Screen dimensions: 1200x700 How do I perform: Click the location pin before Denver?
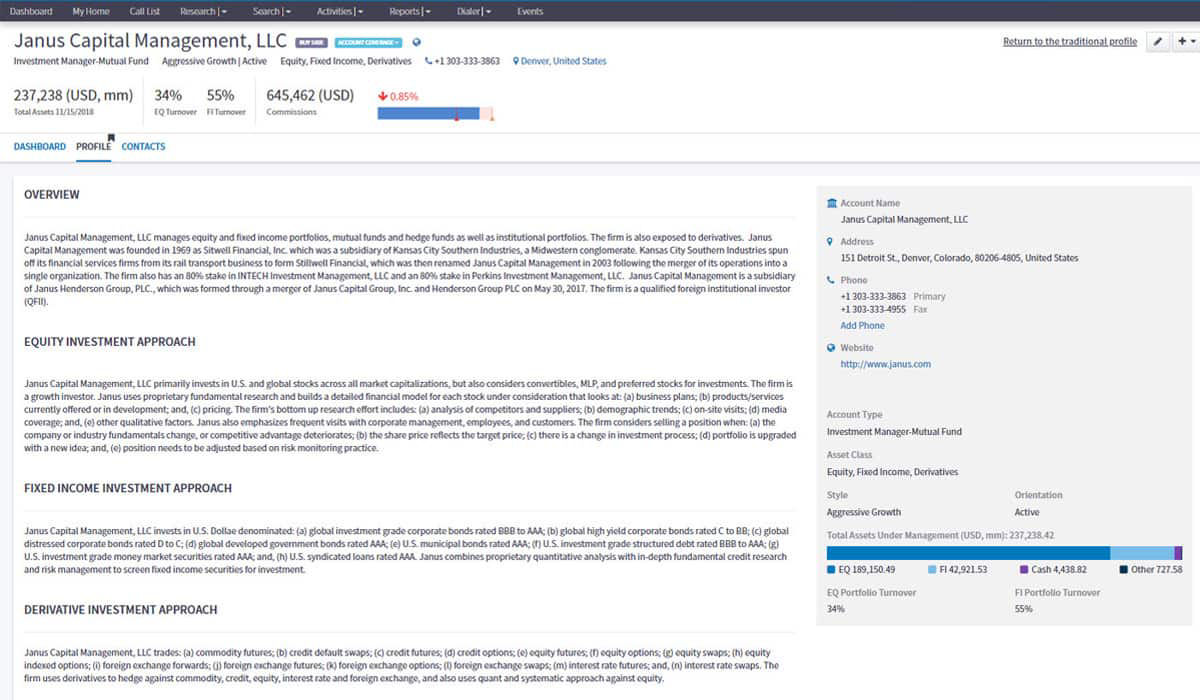[x=516, y=61]
